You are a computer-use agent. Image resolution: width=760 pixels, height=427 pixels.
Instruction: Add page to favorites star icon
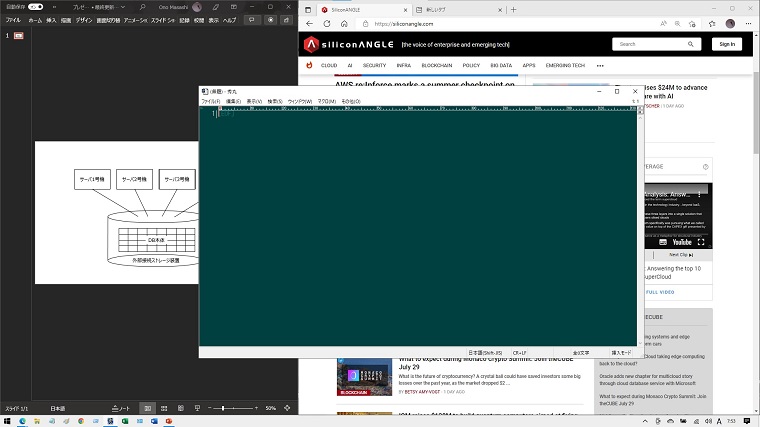(694, 23)
